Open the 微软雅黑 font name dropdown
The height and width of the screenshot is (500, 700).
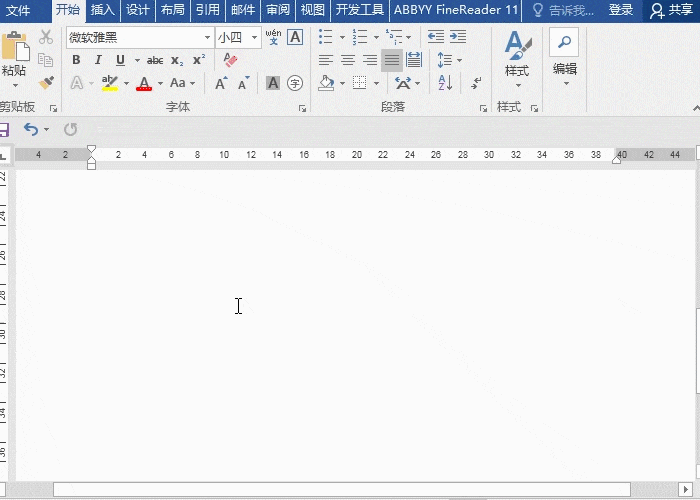pyautogui.click(x=207, y=38)
